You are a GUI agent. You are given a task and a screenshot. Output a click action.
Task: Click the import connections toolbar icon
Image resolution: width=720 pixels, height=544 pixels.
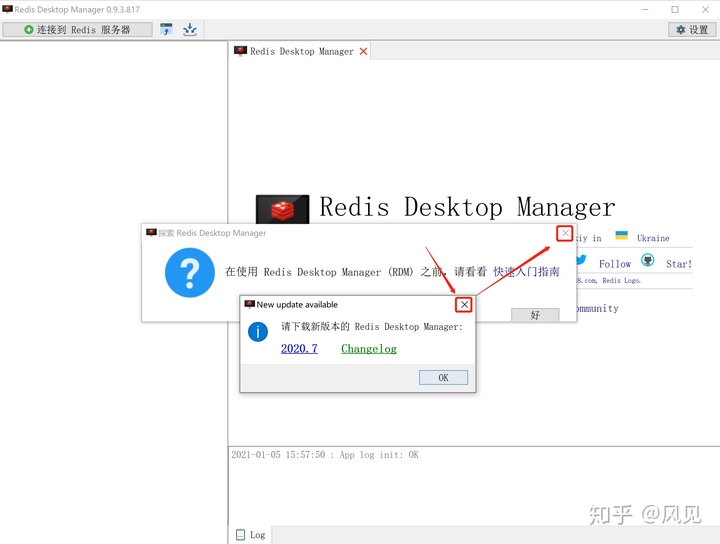(x=166, y=29)
